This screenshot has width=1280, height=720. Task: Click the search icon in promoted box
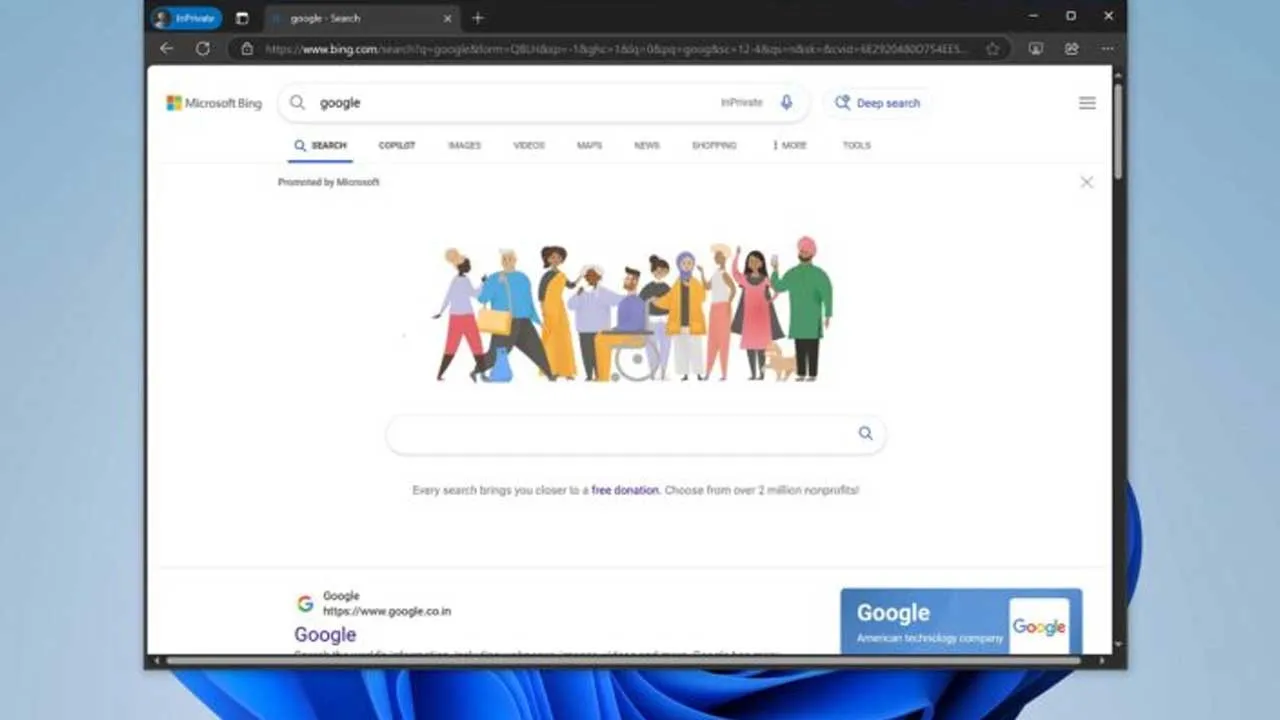pyautogui.click(x=865, y=433)
